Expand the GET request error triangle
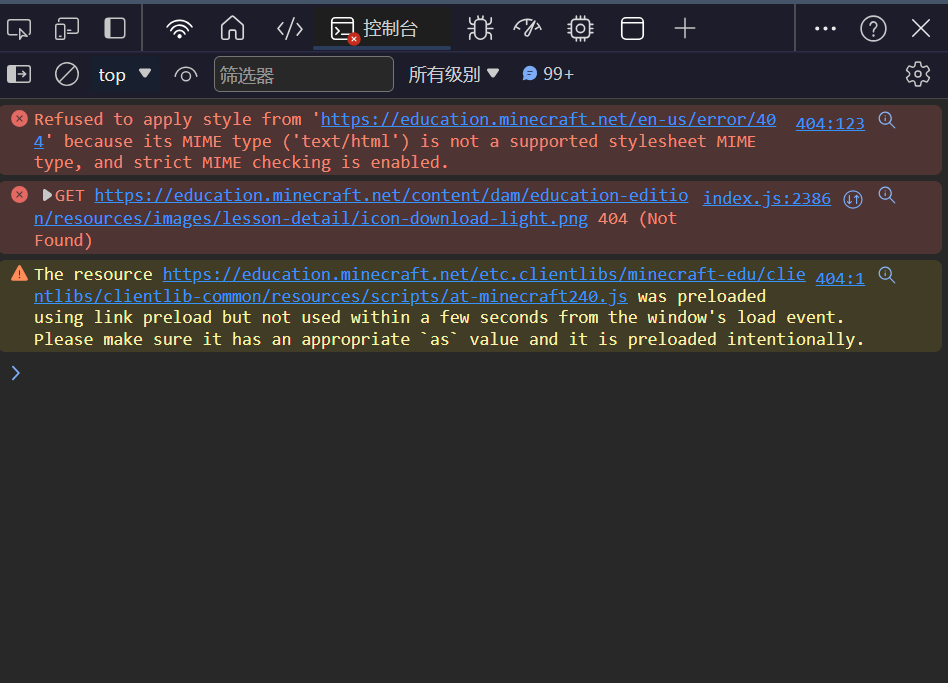The height and width of the screenshot is (683, 948). click(46, 196)
